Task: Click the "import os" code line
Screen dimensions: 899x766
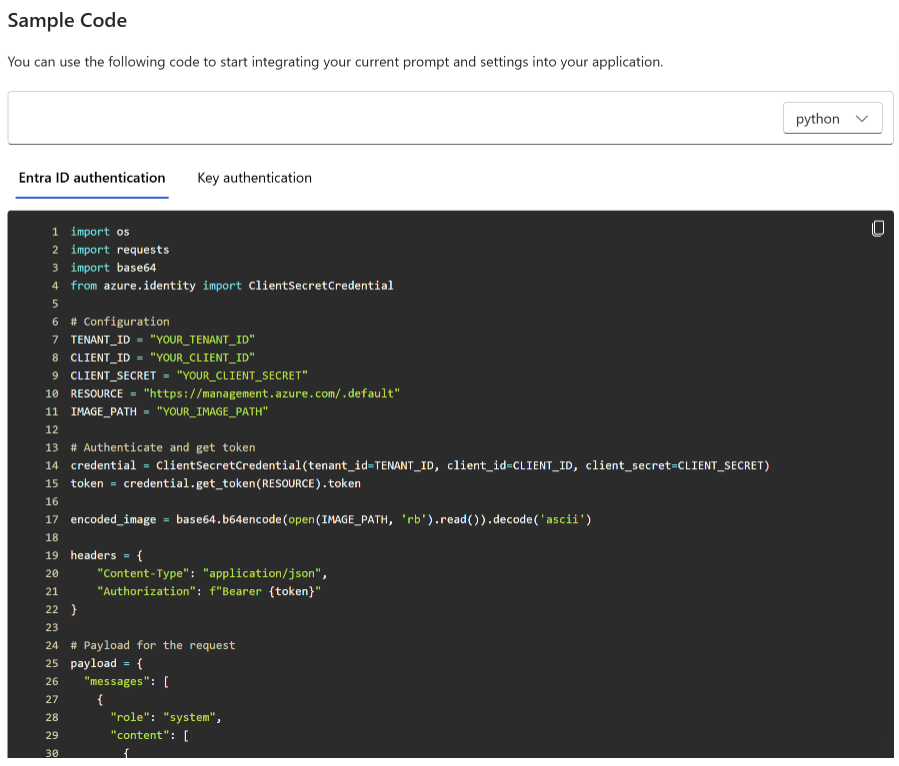Action: (x=100, y=232)
